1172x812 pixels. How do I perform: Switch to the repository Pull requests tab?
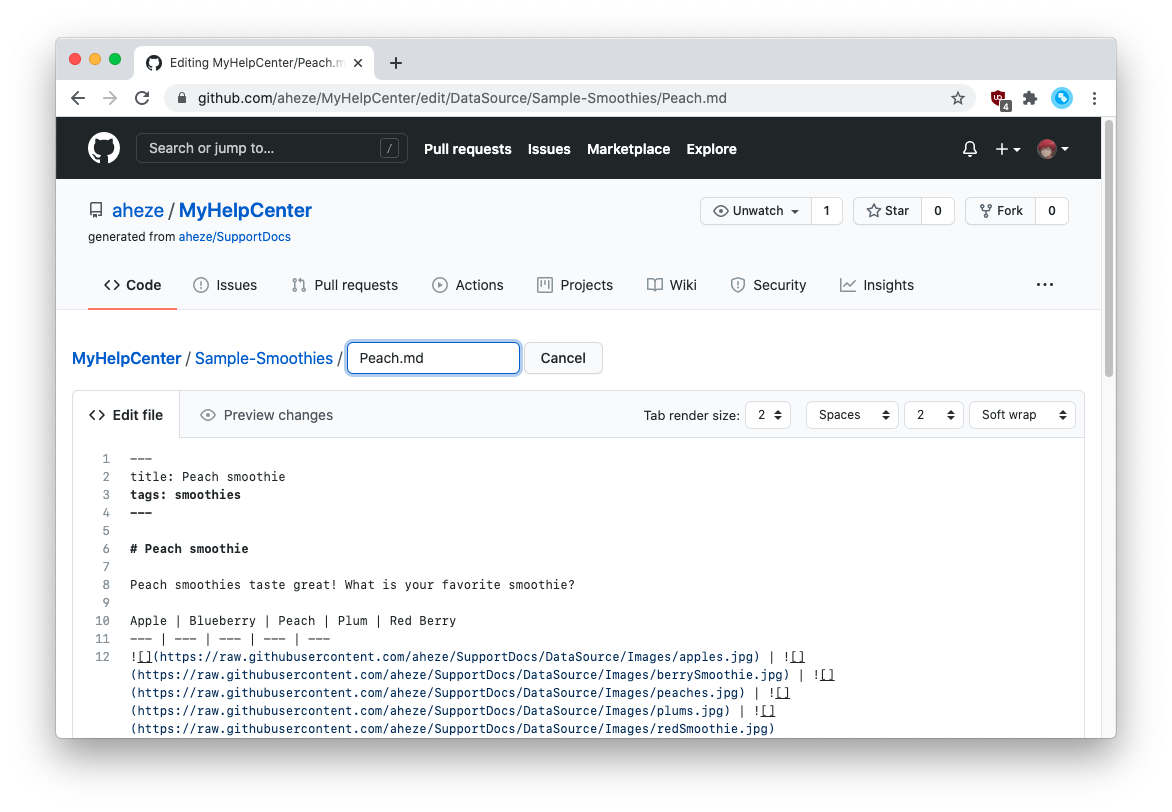[345, 285]
